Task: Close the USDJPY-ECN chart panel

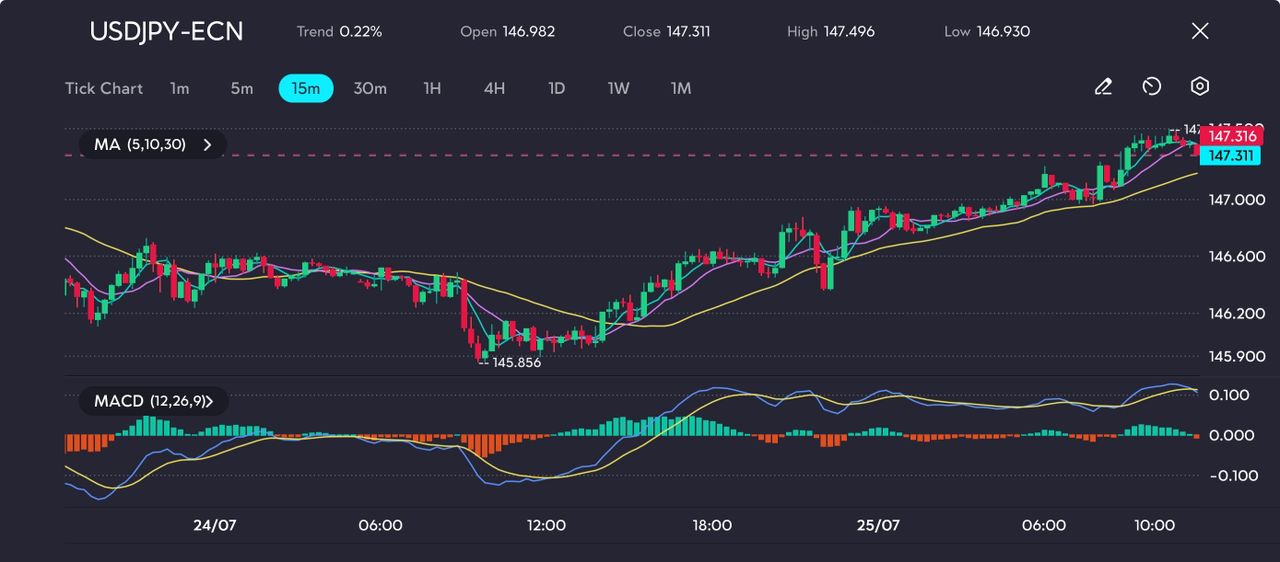Action: (x=1200, y=31)
